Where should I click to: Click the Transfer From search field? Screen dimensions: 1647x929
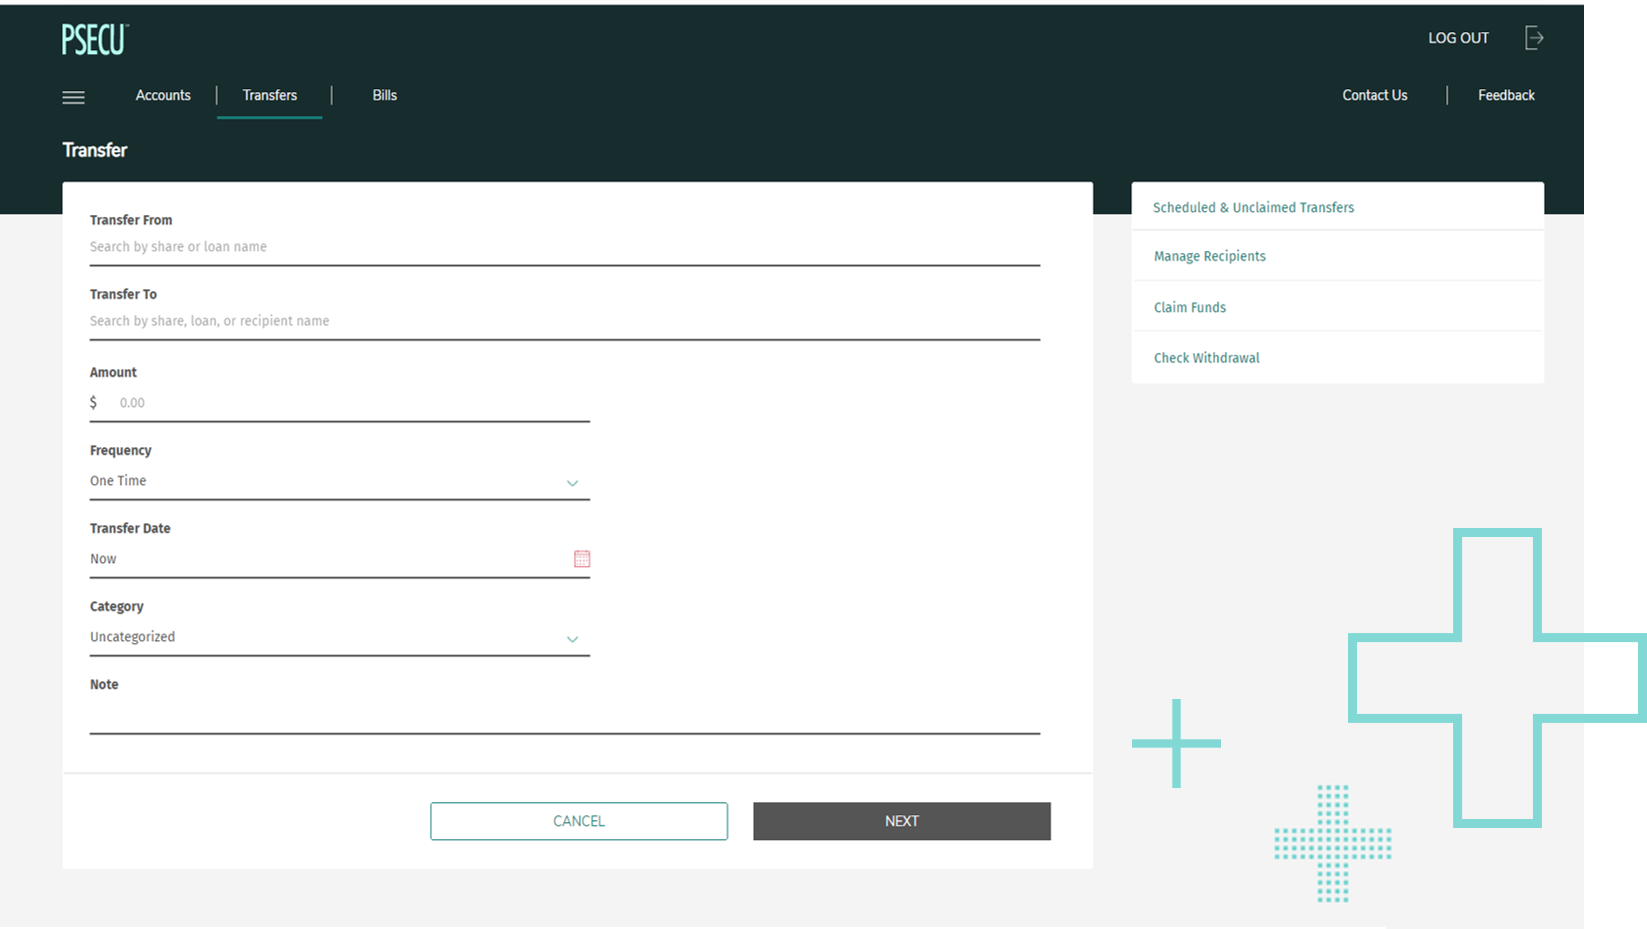tap(564, 247)
